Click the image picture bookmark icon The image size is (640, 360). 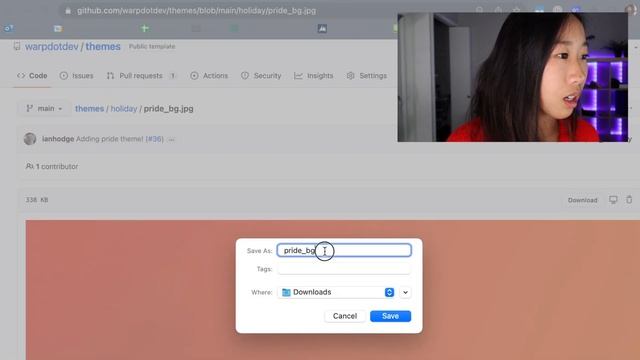(322, 28)
